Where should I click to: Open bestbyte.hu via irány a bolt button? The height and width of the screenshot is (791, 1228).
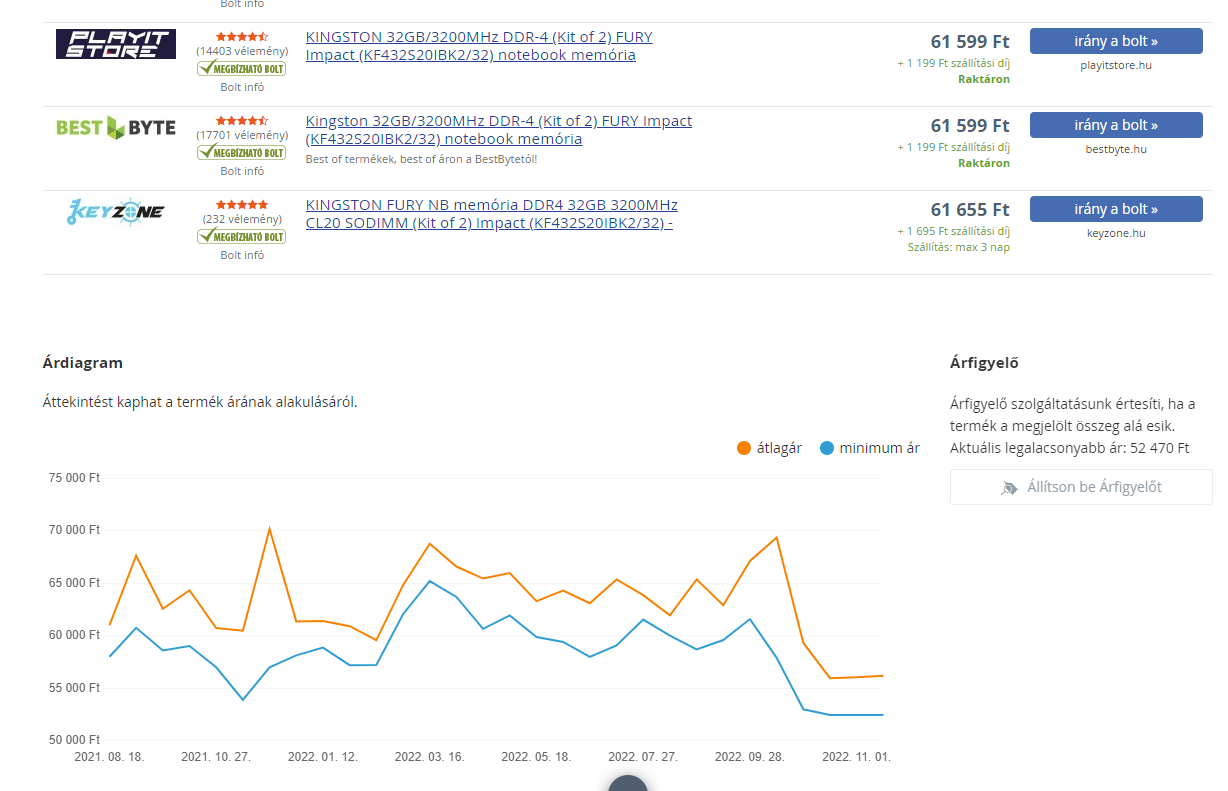(1116, 125)
